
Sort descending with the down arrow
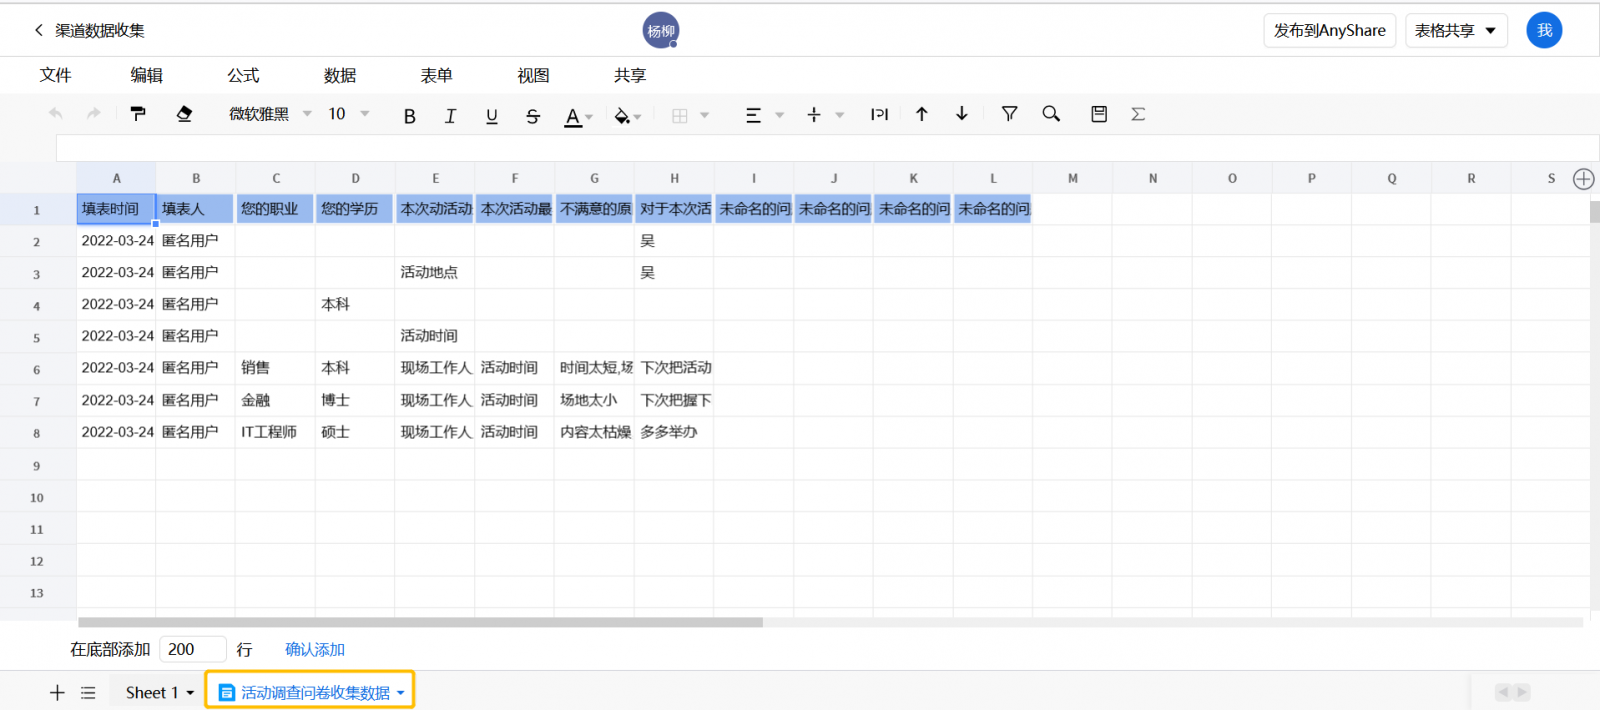962,114
